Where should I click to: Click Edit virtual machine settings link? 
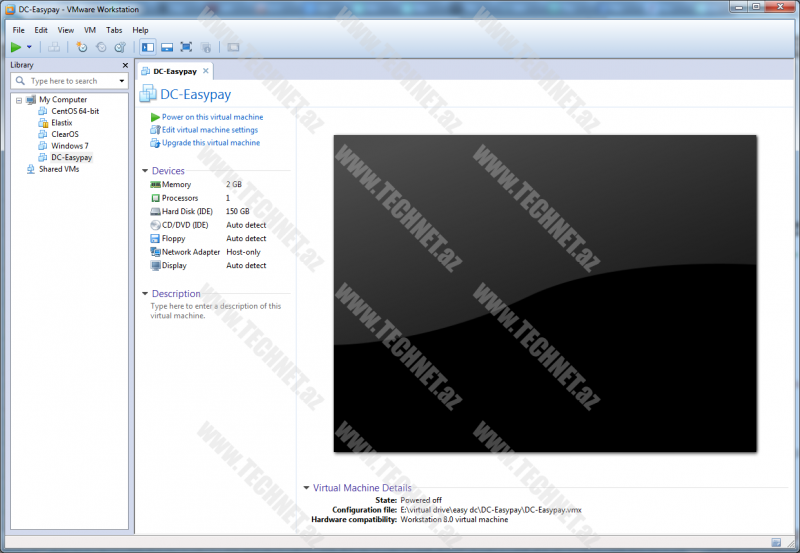(x=209, y=130)
